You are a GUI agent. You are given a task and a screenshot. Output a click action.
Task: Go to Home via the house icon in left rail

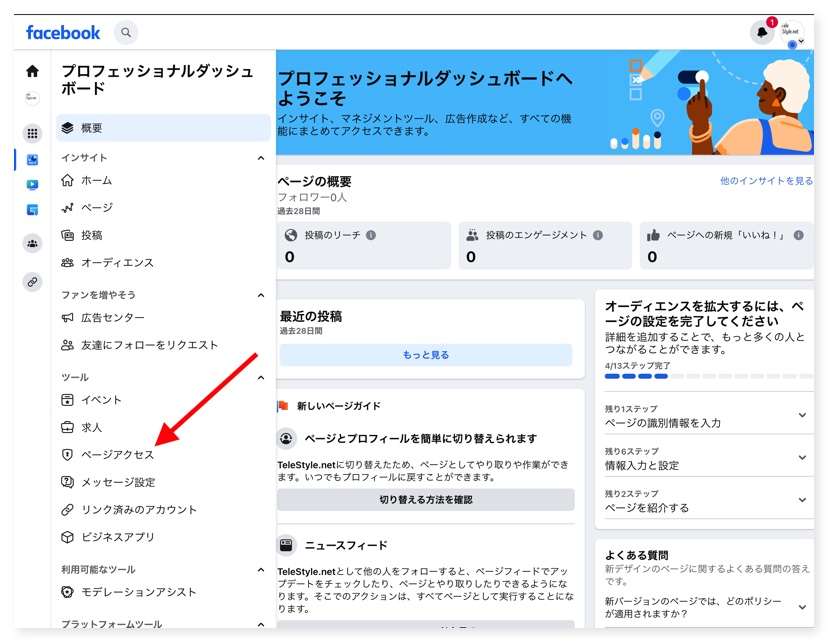32,71
